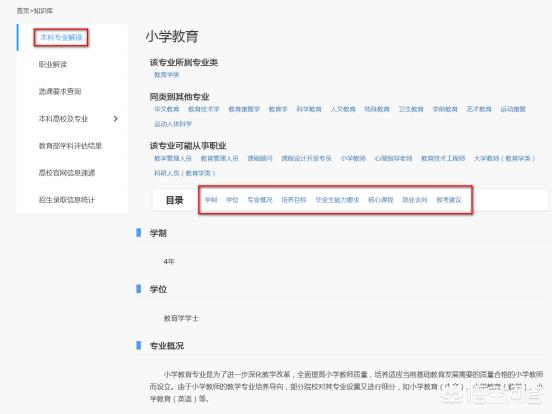Expand the 本科院校及专业 chevron arrow
This screenshot has height=414, width=553.
[116, 118]
